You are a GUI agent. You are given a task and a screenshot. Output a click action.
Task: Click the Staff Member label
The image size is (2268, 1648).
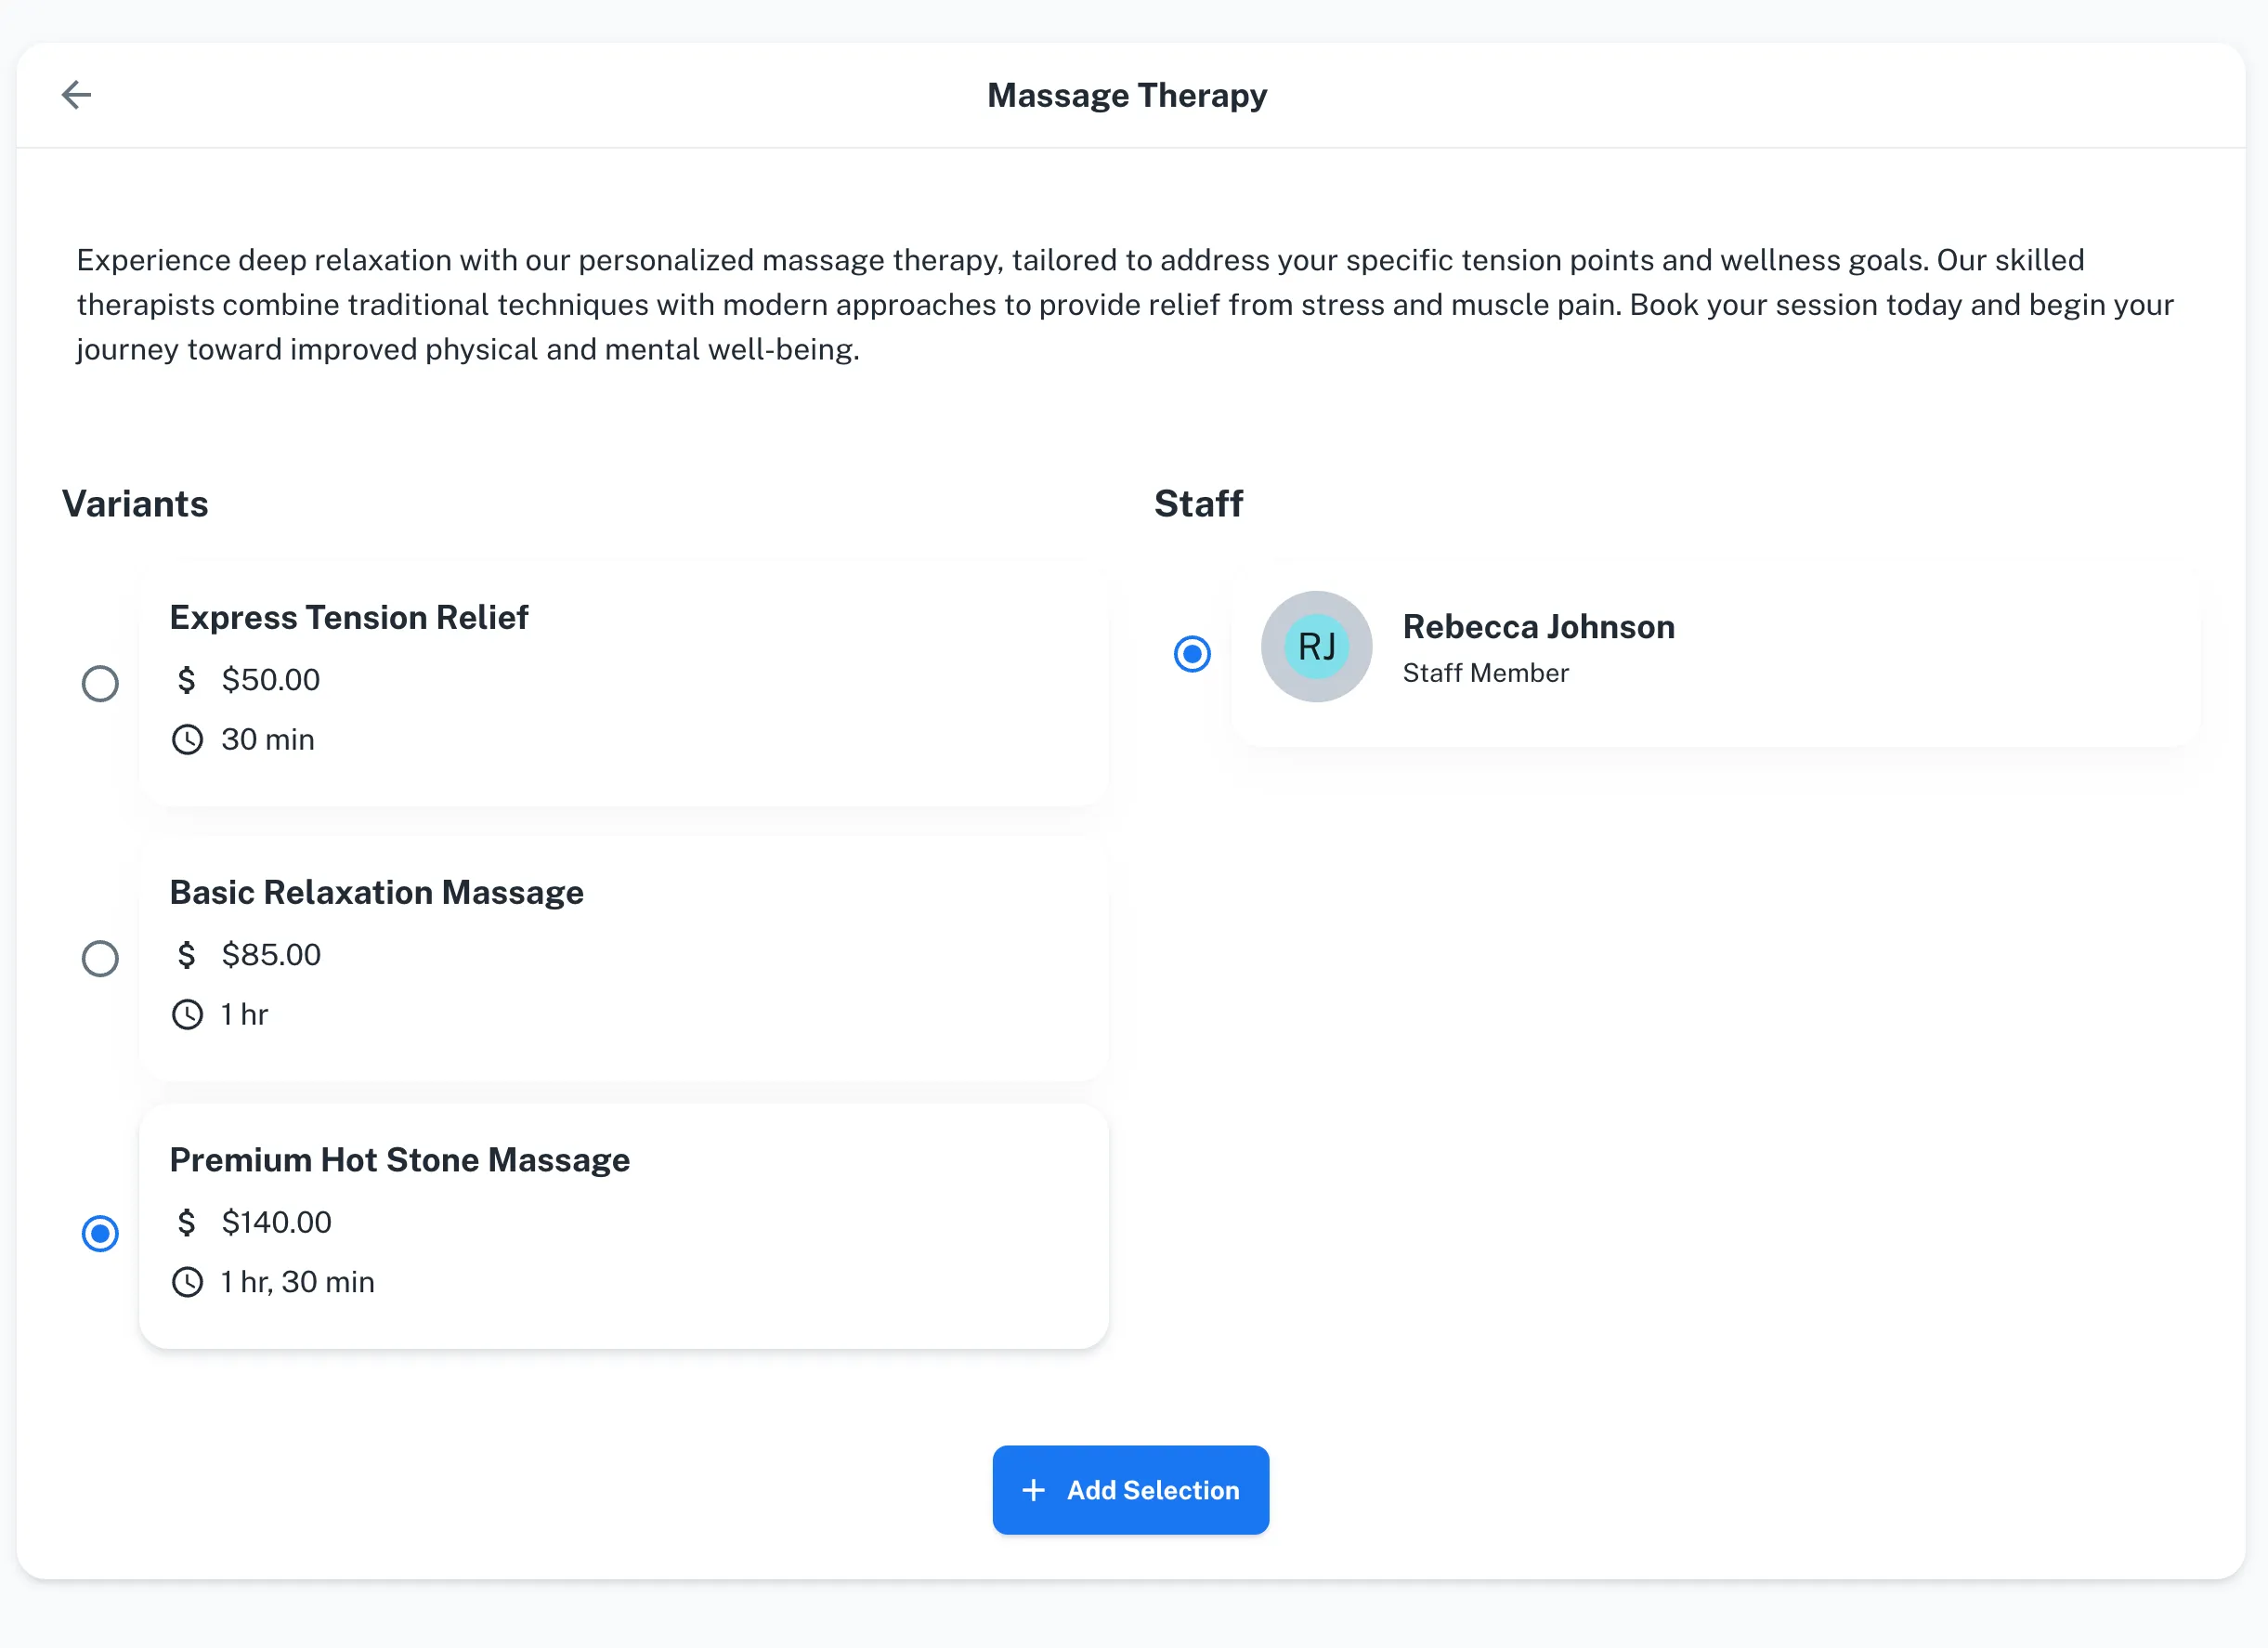[1486, 673]
